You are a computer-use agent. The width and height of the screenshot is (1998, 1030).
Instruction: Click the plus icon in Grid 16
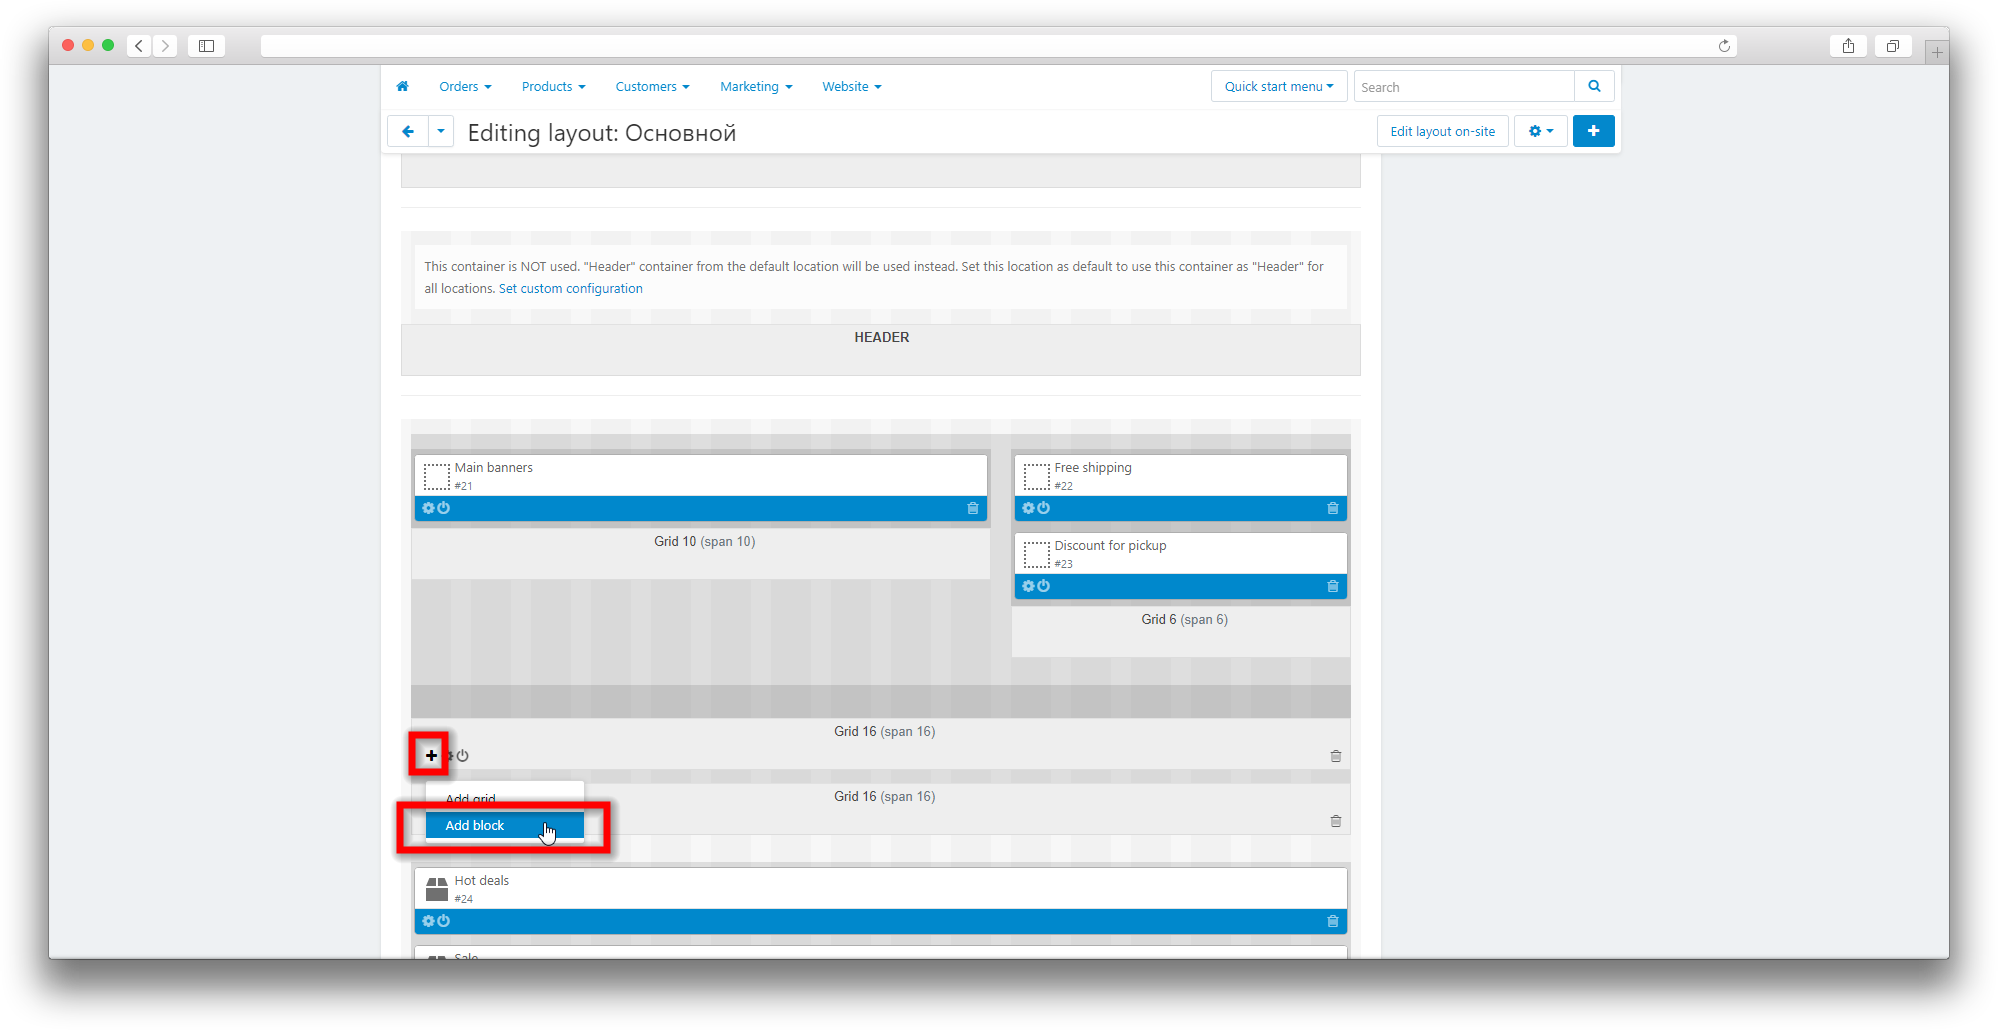pos(431,755)
